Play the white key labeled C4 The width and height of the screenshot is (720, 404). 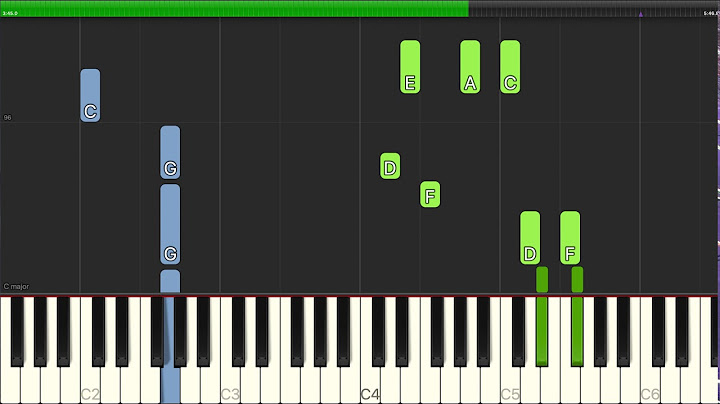(x=370, y=386)
